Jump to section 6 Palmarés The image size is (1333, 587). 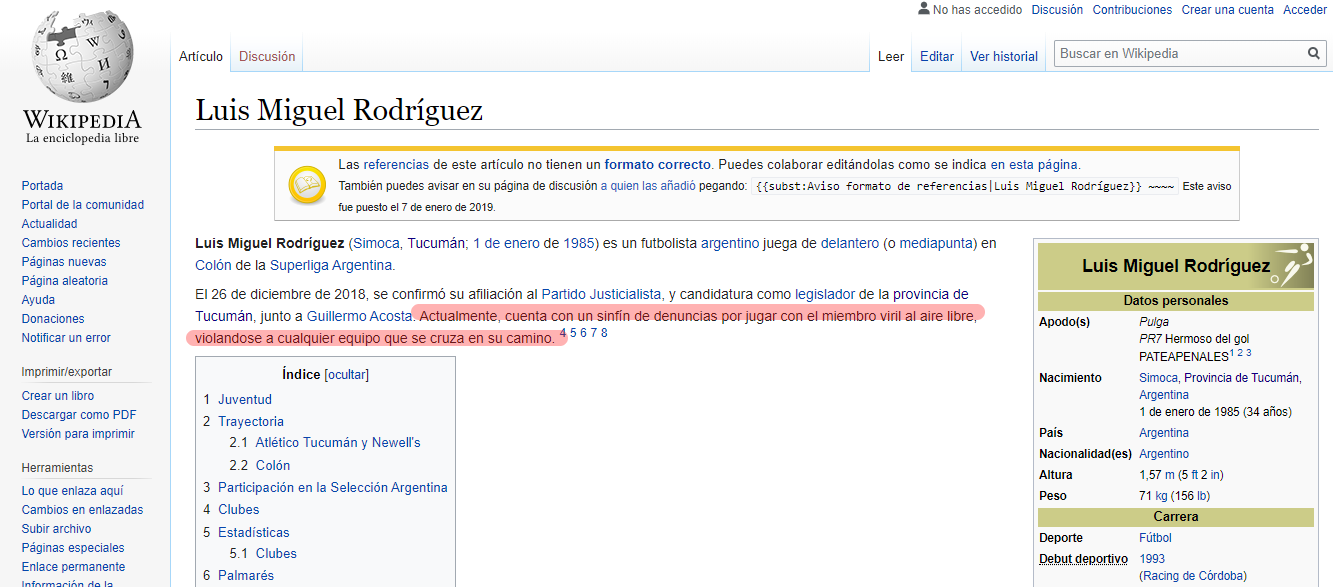pyautogui.click(x=246, y=575)
